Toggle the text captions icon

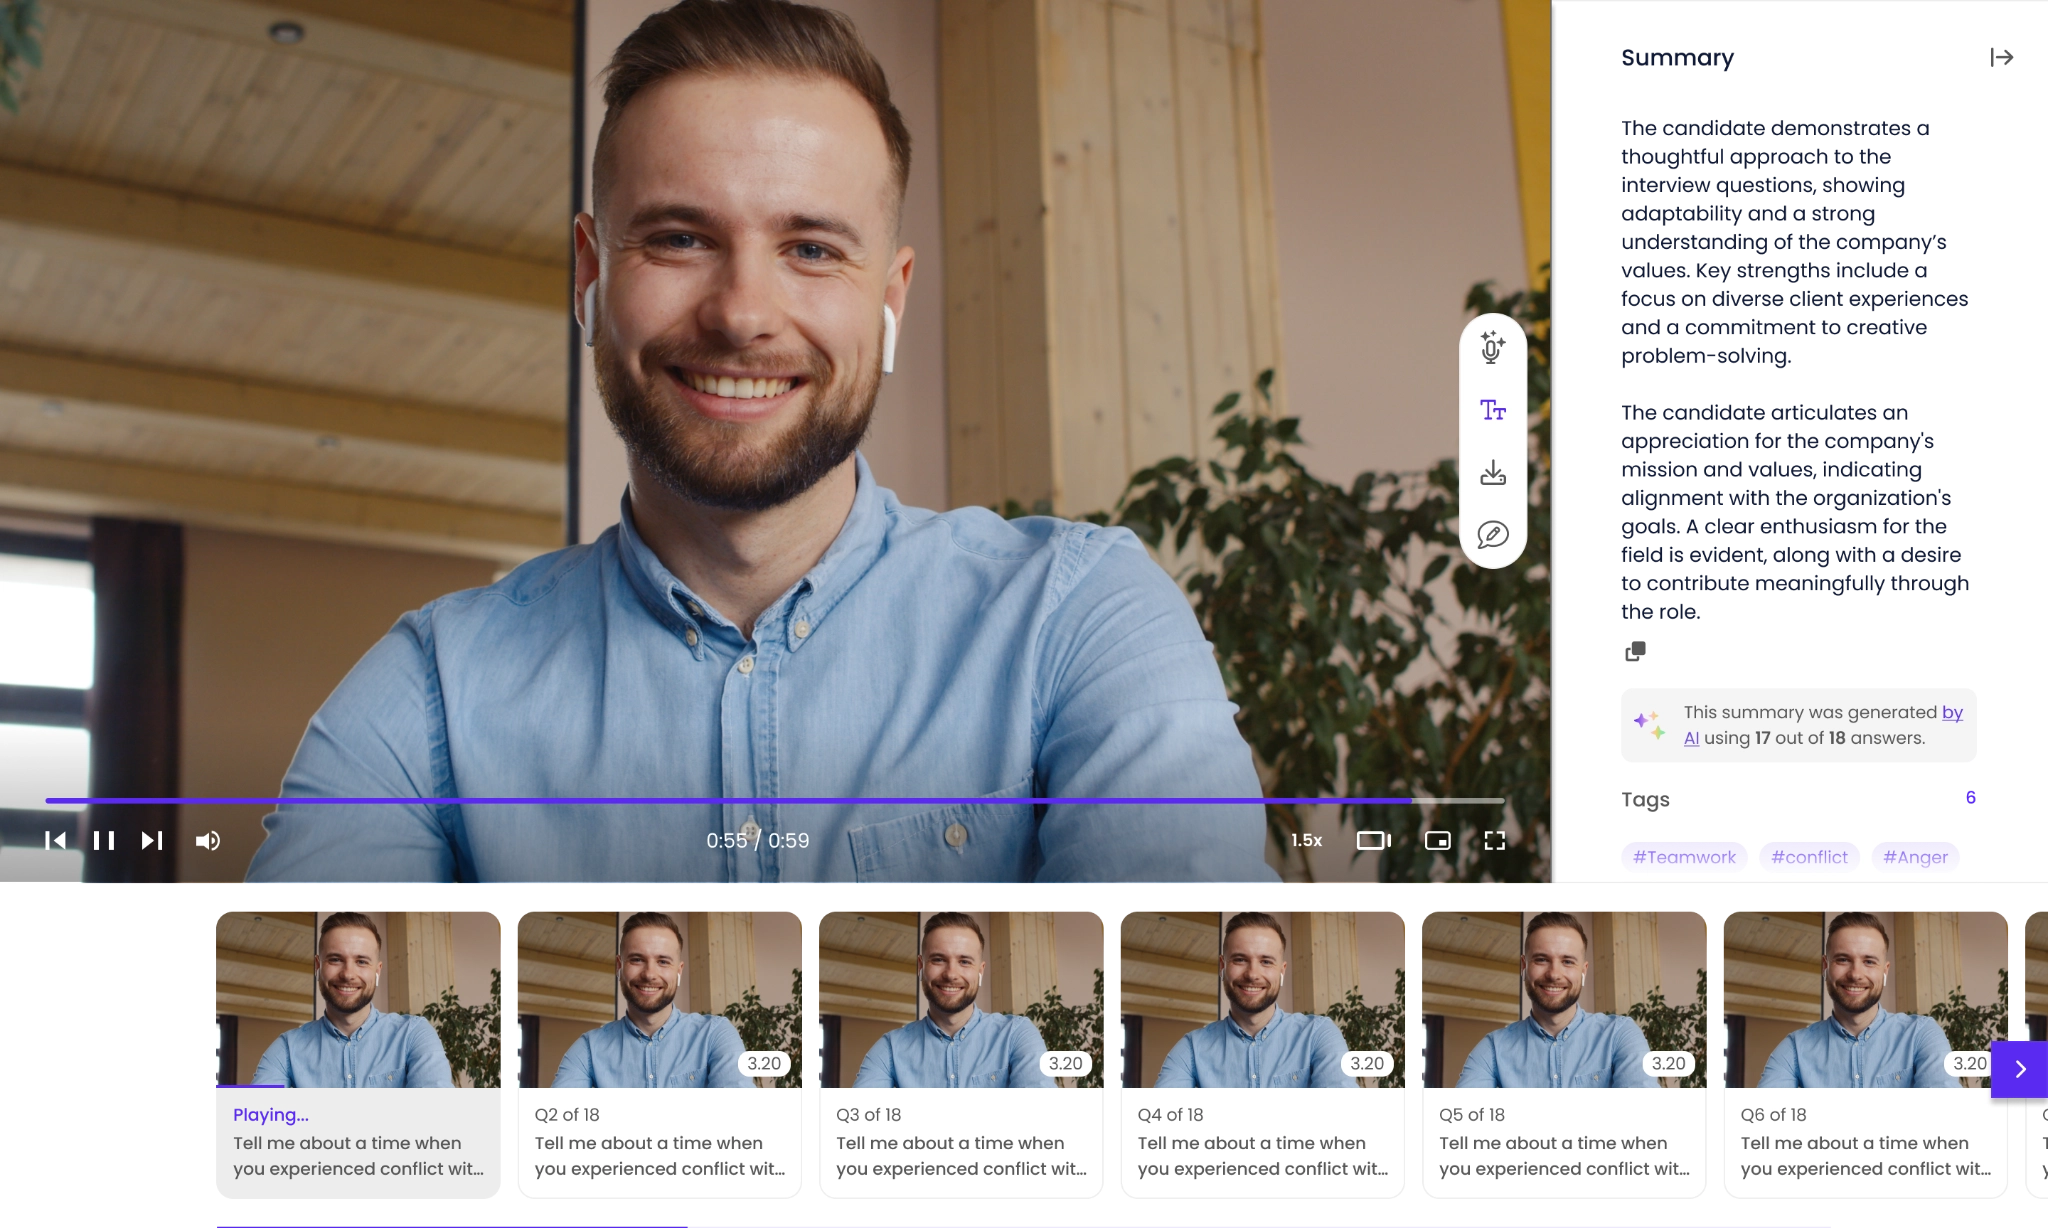coord(1493,410)
